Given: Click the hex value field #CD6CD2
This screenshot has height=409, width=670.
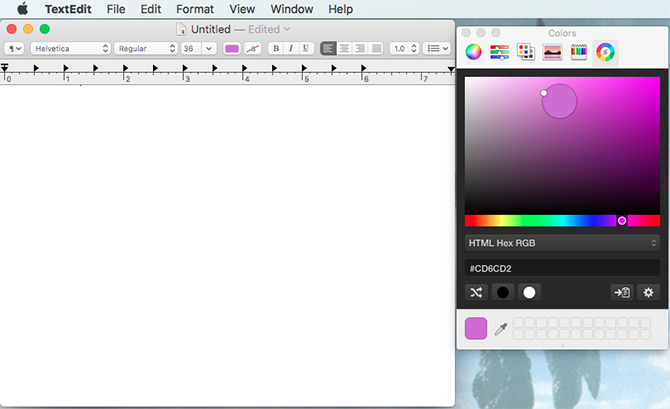Looking at the screenshot, I should click(x=562, y=268).
